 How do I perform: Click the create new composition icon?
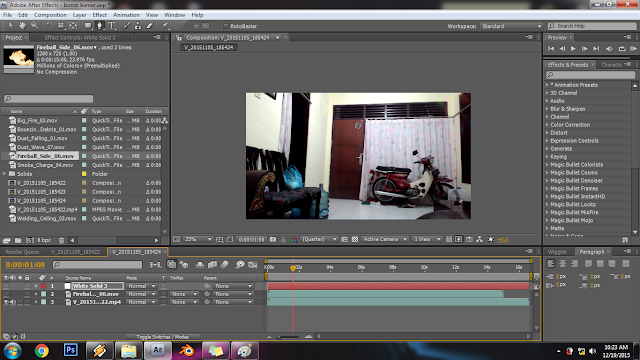29,240
